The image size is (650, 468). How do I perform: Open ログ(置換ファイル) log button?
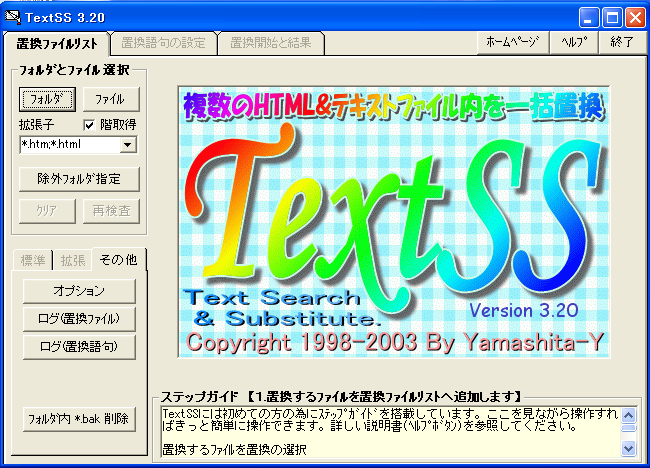79,319
